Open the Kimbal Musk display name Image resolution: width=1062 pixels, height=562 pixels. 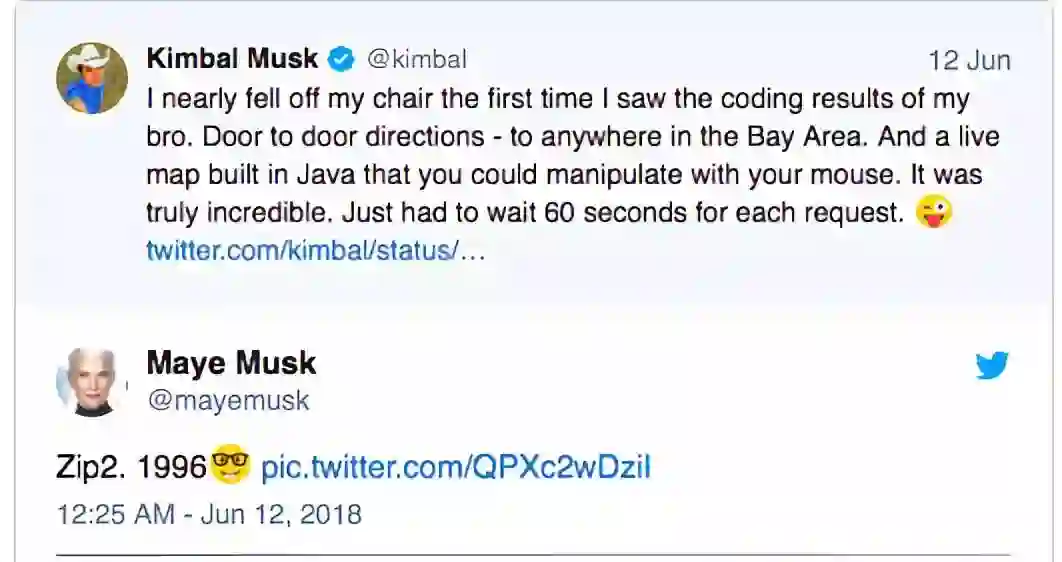click(x=232, y=59)
